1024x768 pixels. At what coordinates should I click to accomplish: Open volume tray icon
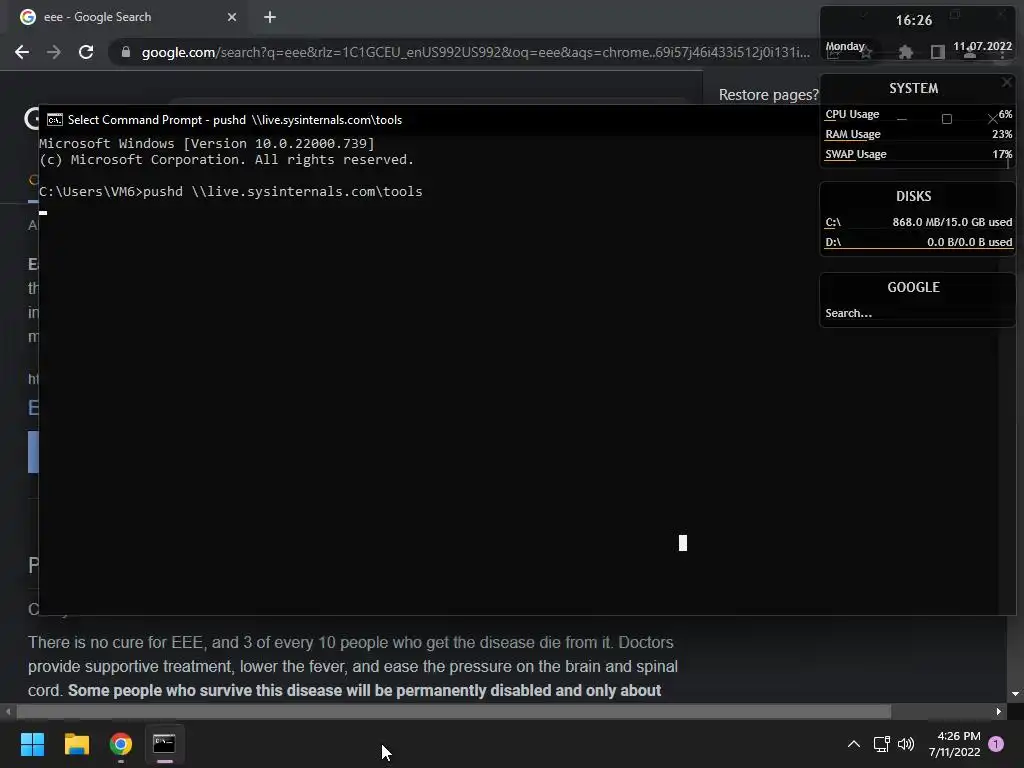tap(906, 744)
